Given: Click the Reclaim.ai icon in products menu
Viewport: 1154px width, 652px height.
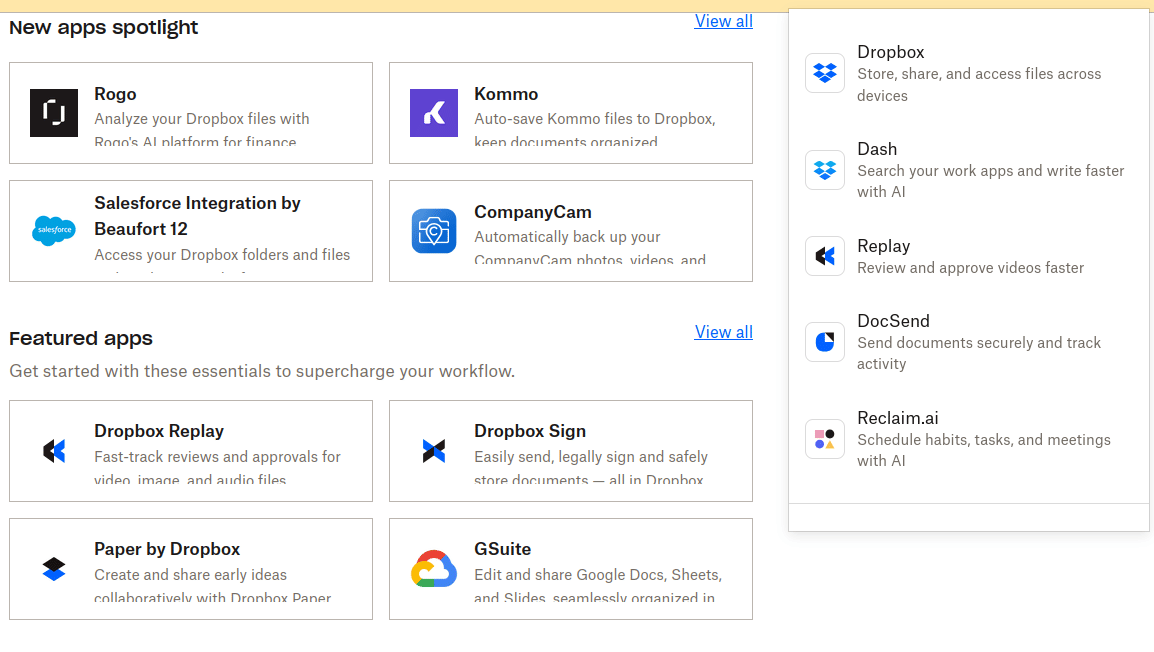Looking at the screenshot, I should pyautogui.click(x=824, y=439).
